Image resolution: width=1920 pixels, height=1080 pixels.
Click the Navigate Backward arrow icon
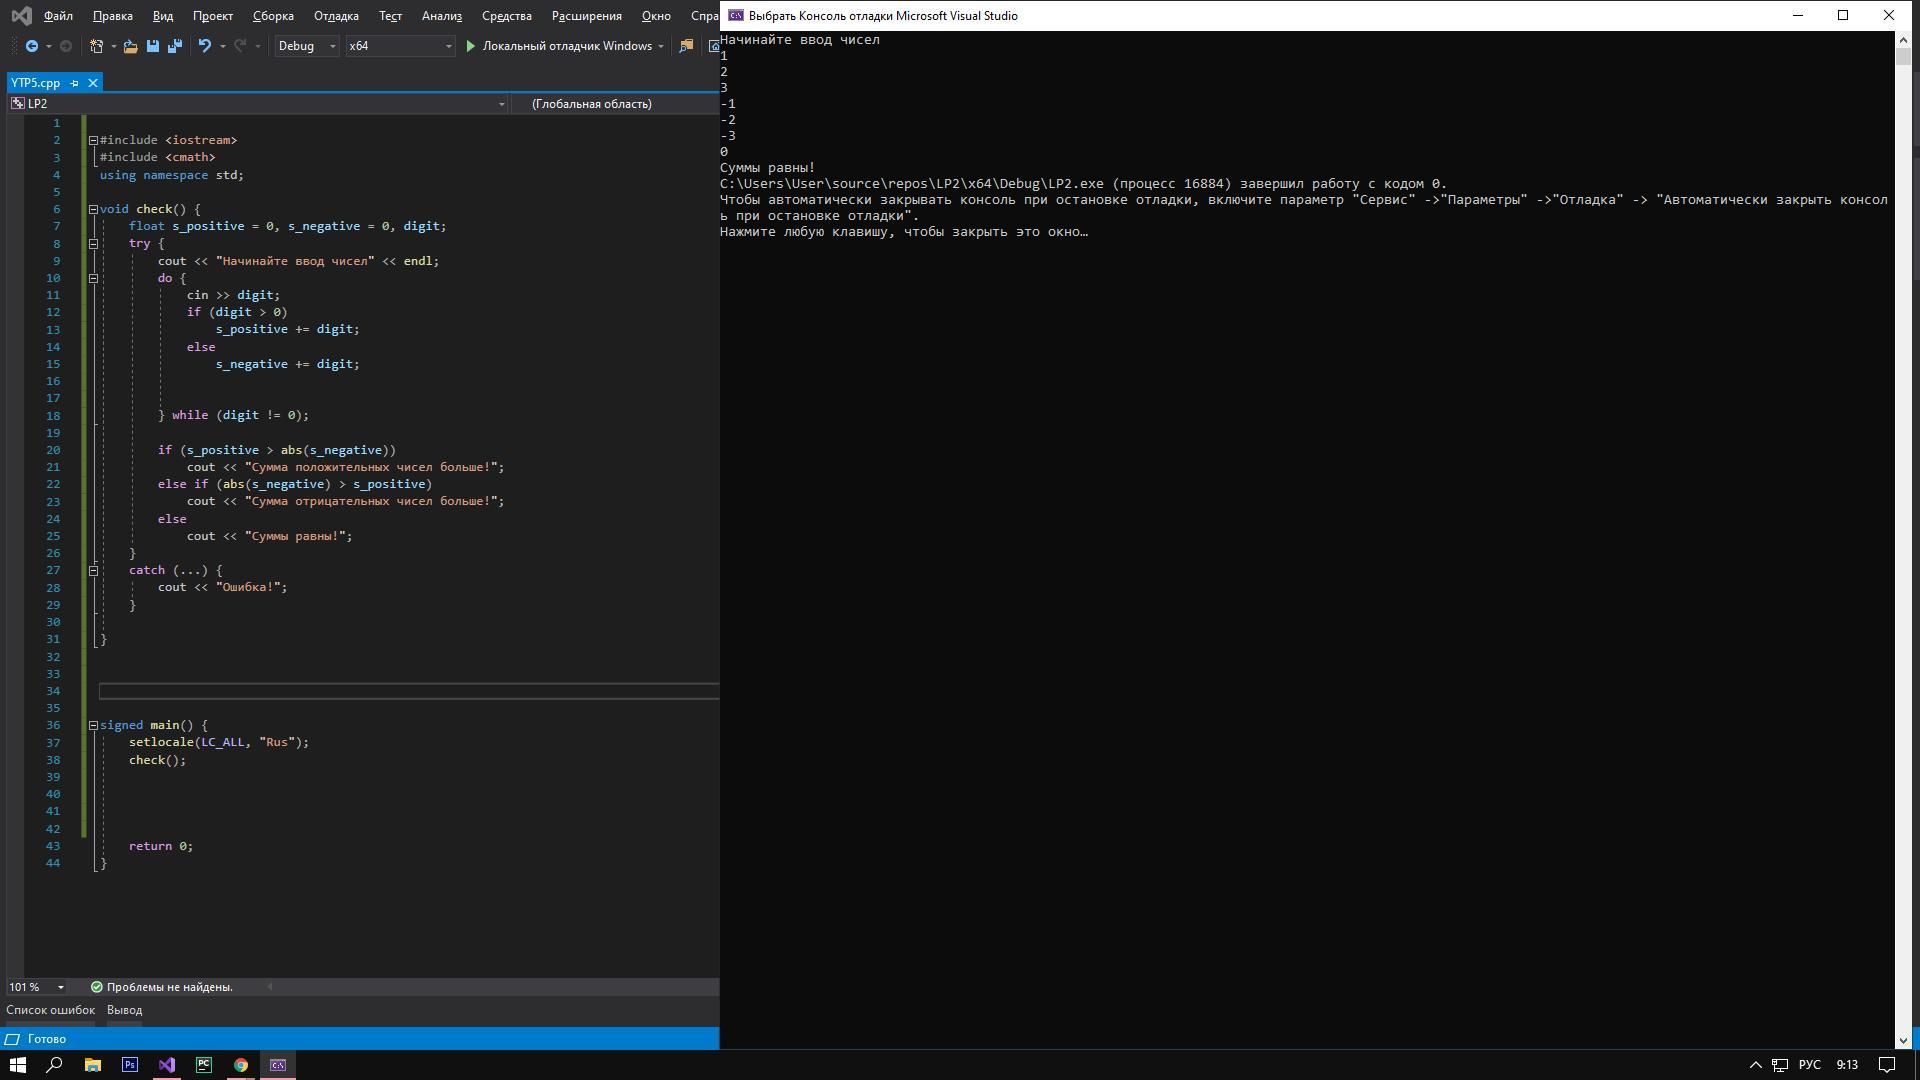pos(32,46)
